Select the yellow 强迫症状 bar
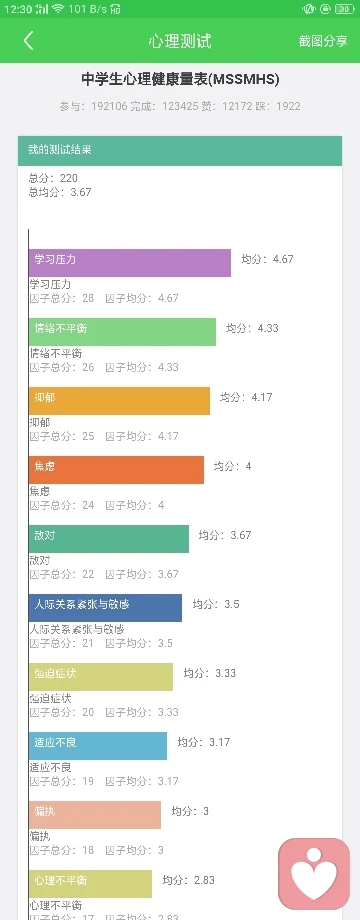This screenshot has width=360, height=920. [101, 677]
